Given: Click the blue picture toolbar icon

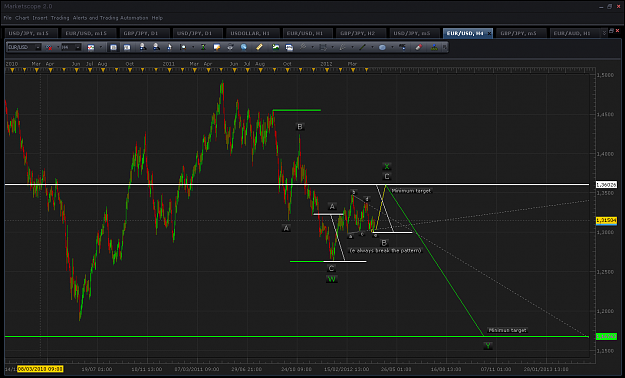Looking at the screenshot, I should tap(289, 47).
